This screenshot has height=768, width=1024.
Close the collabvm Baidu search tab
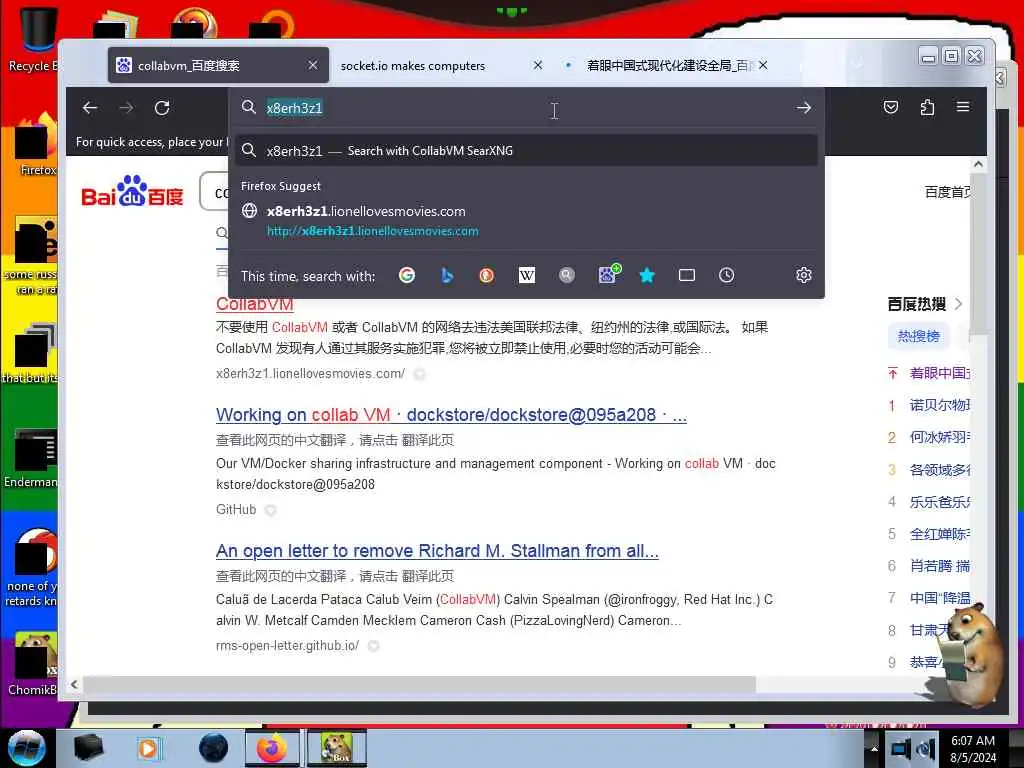pos(313,65)
